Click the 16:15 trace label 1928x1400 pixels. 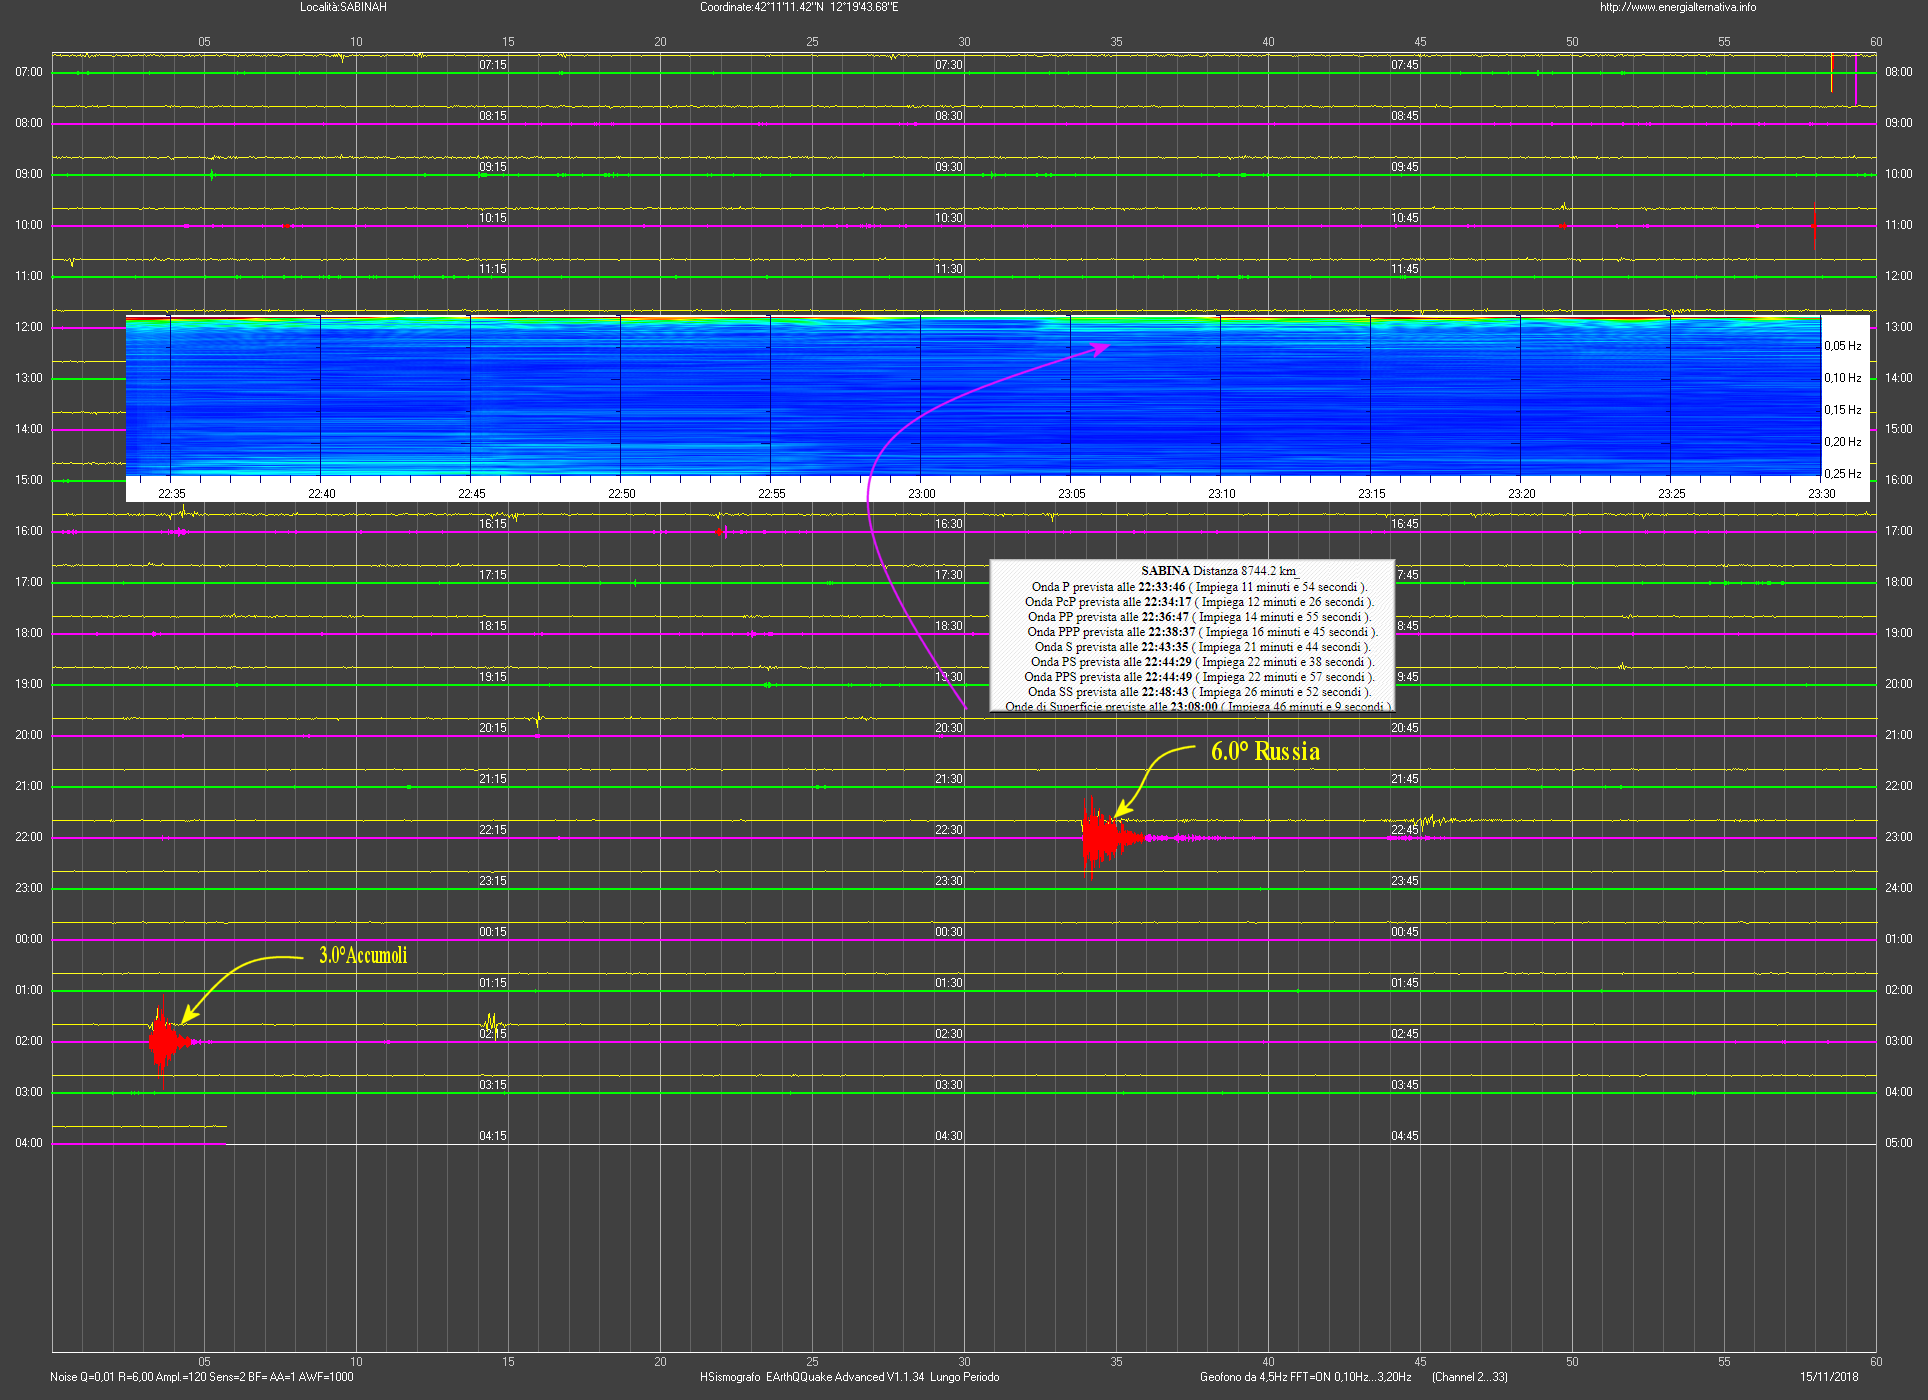pyautogui.click(x=493, y=524)
